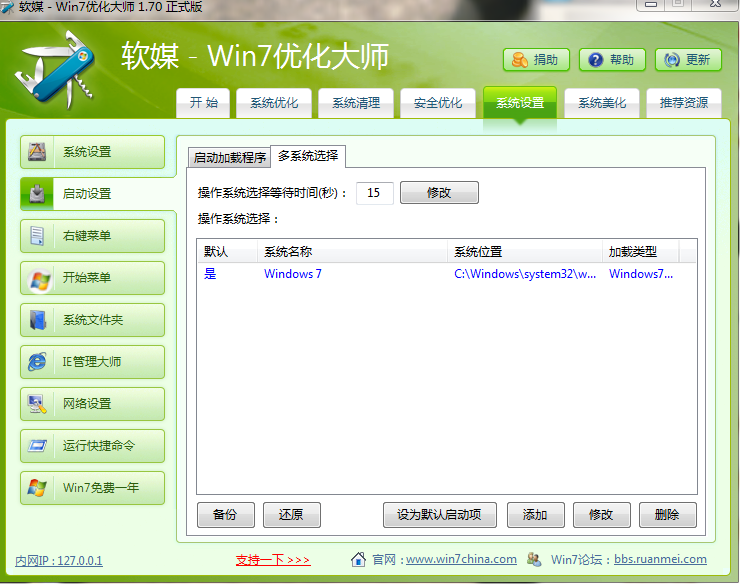This screenshot has height=584, width=740.
Task: Open IE管理大师 sidebar text label
Action: [92, 362]
